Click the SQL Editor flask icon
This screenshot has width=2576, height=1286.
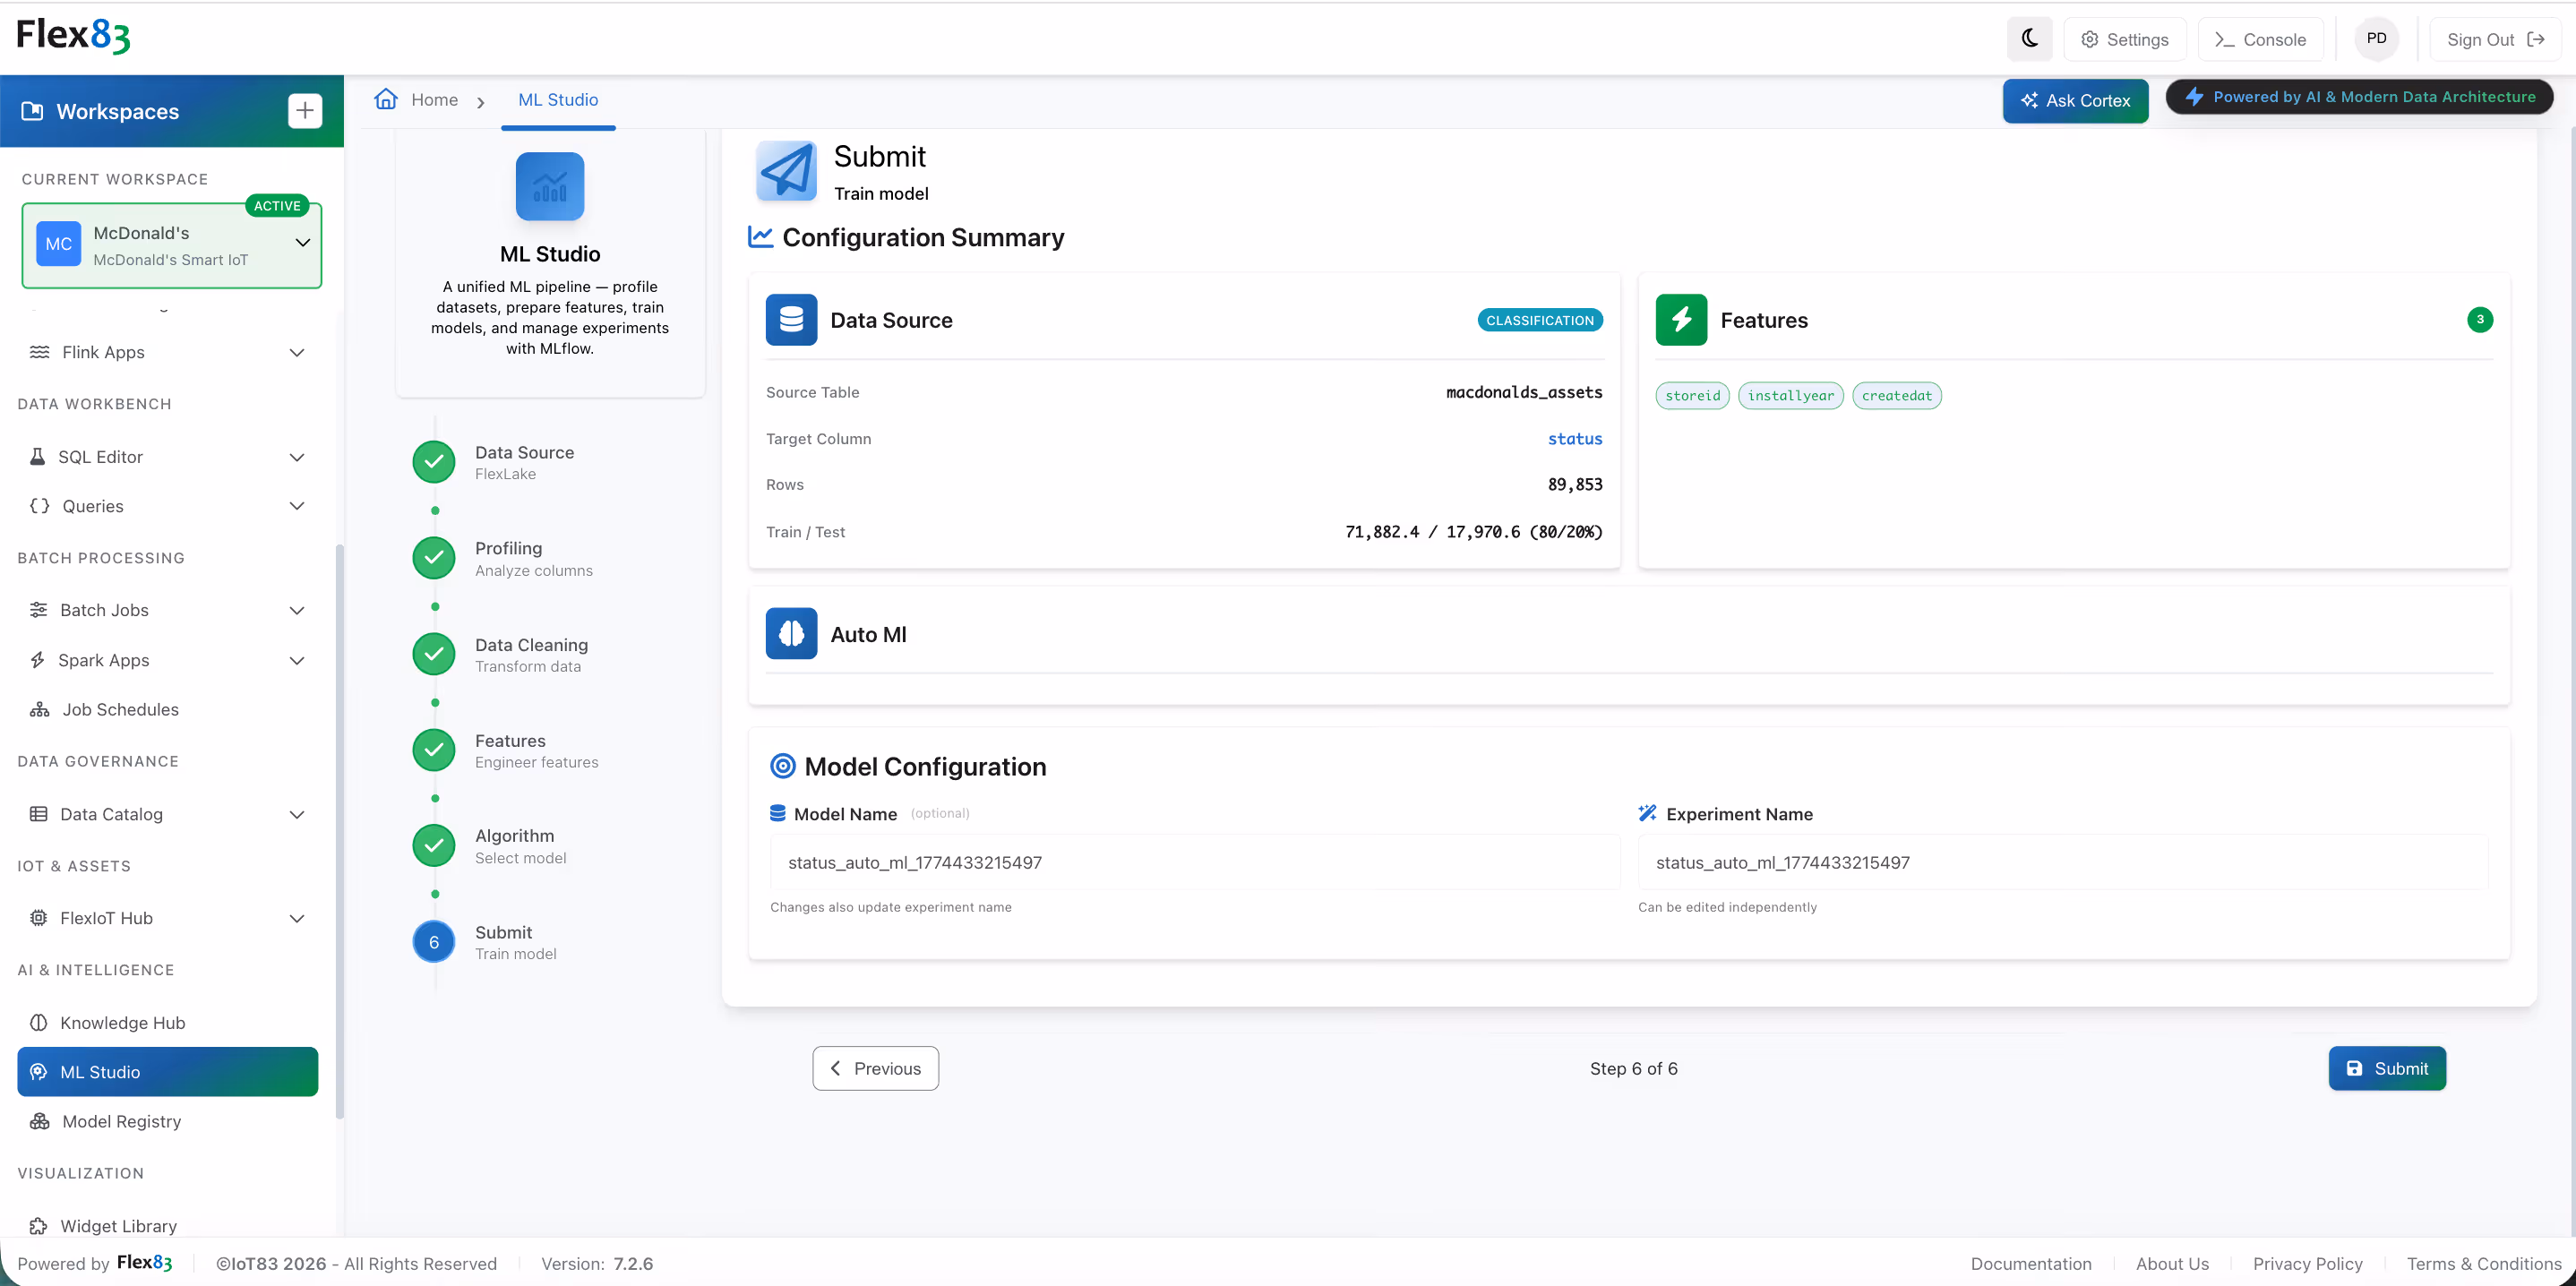[x=37, y=457]
